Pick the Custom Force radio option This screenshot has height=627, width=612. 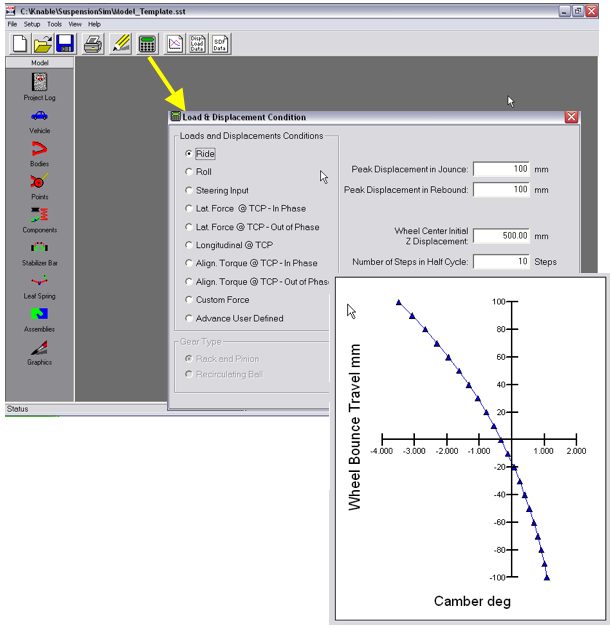pos(190,300)
